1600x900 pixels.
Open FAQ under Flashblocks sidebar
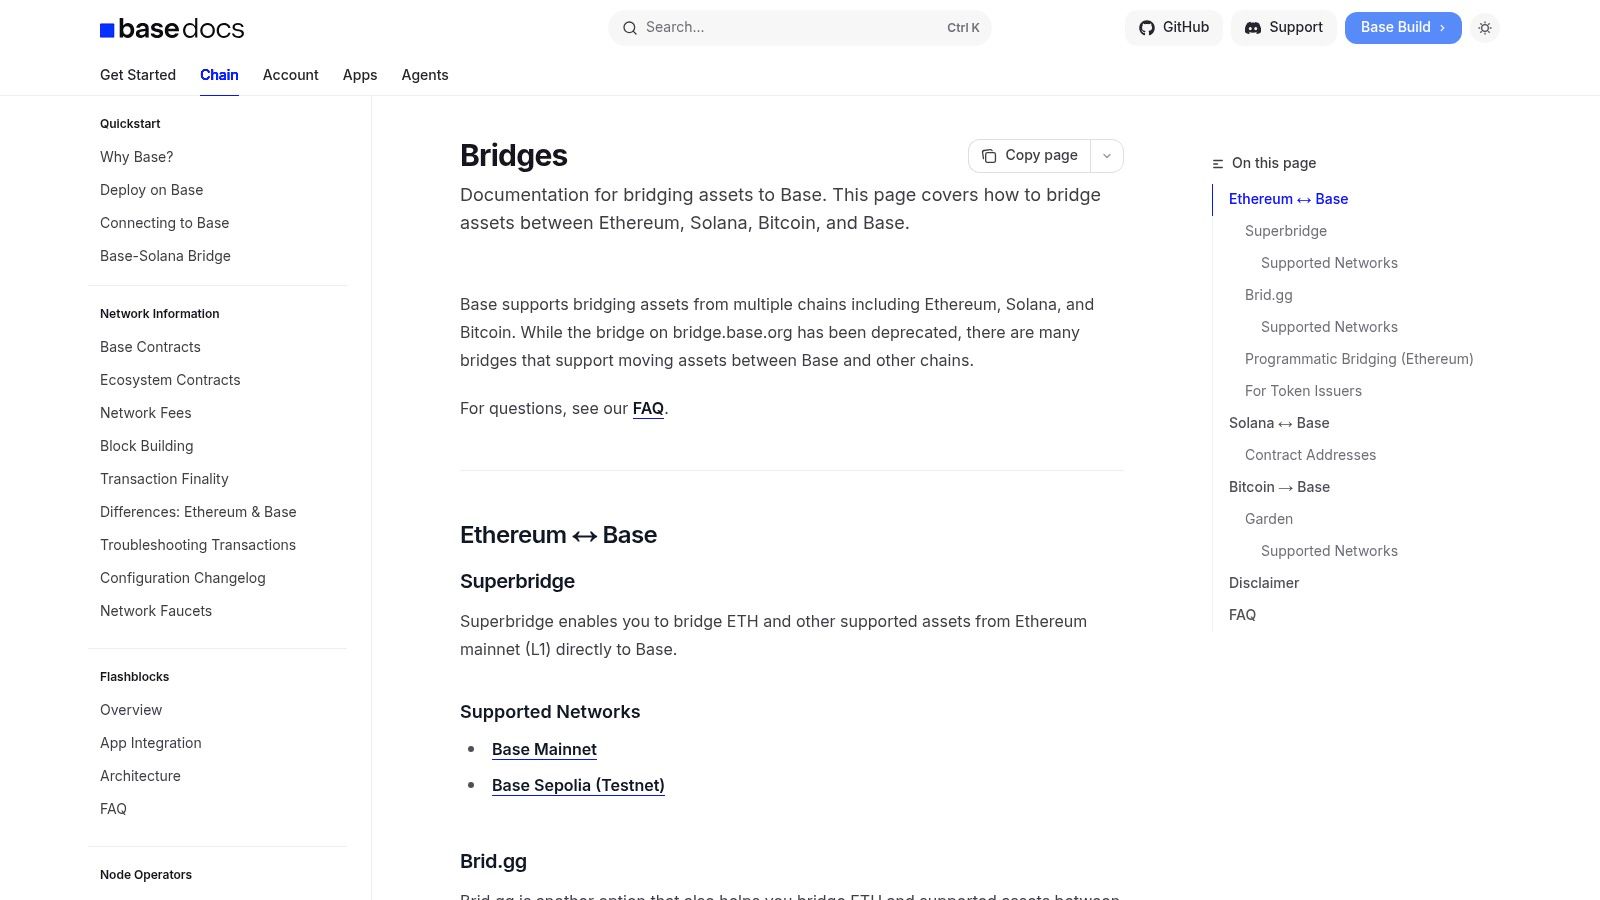click(x=114, y=809)
